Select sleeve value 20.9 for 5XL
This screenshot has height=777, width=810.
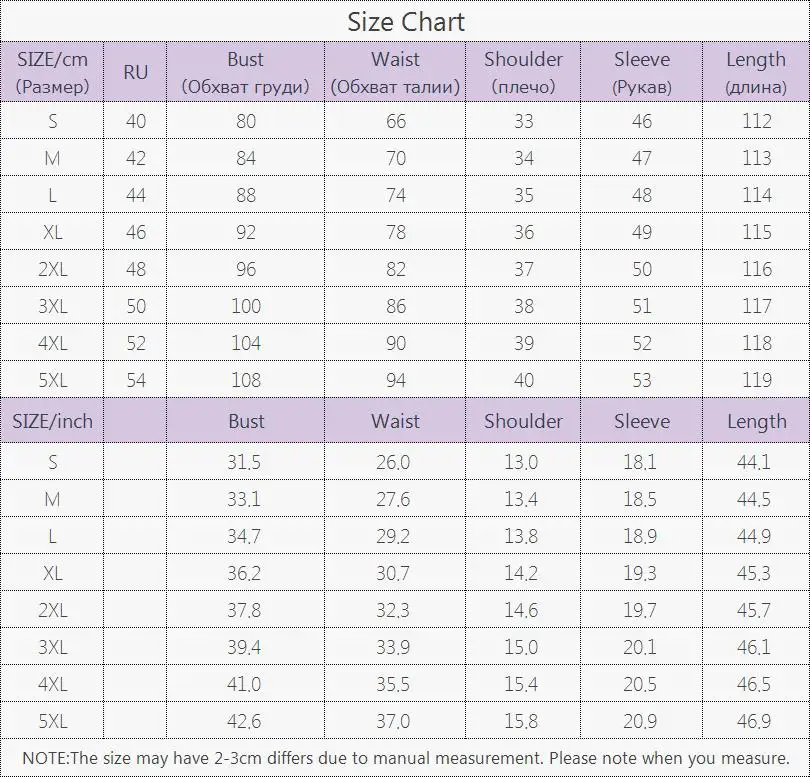[x=640, y=721]
